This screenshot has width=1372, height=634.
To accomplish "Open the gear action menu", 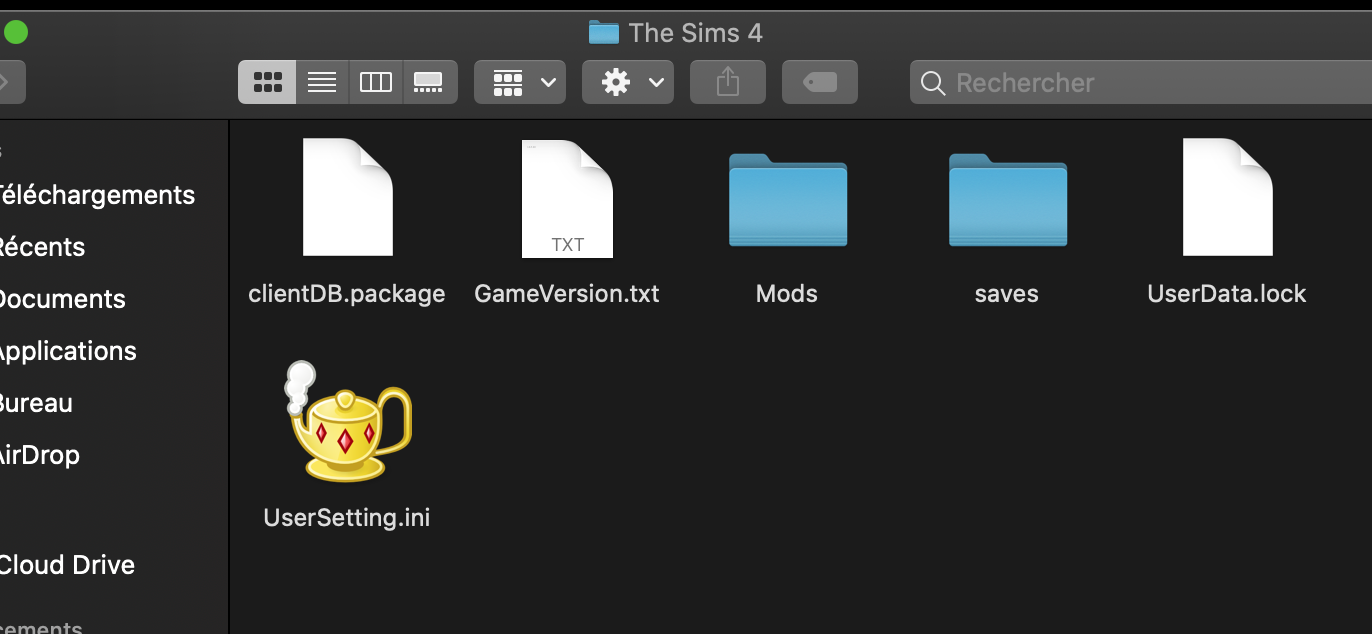I will pyautogui.click(x=628, y=82).
